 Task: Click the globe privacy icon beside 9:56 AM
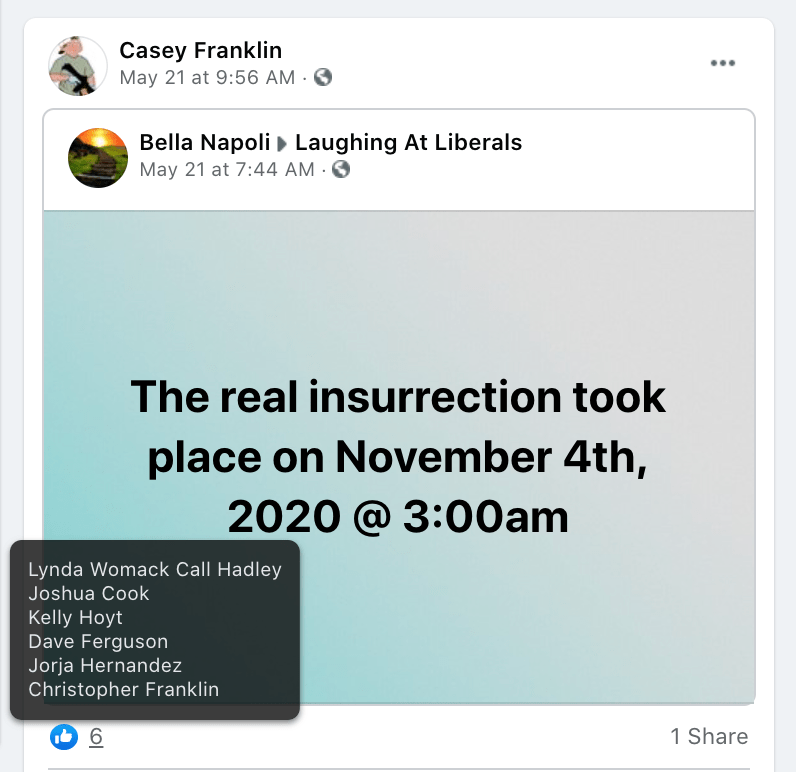pos(323,77)
